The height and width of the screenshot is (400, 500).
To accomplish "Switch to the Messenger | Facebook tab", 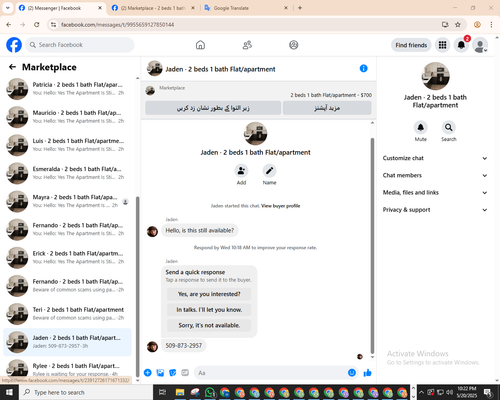I will click(60, 8).
